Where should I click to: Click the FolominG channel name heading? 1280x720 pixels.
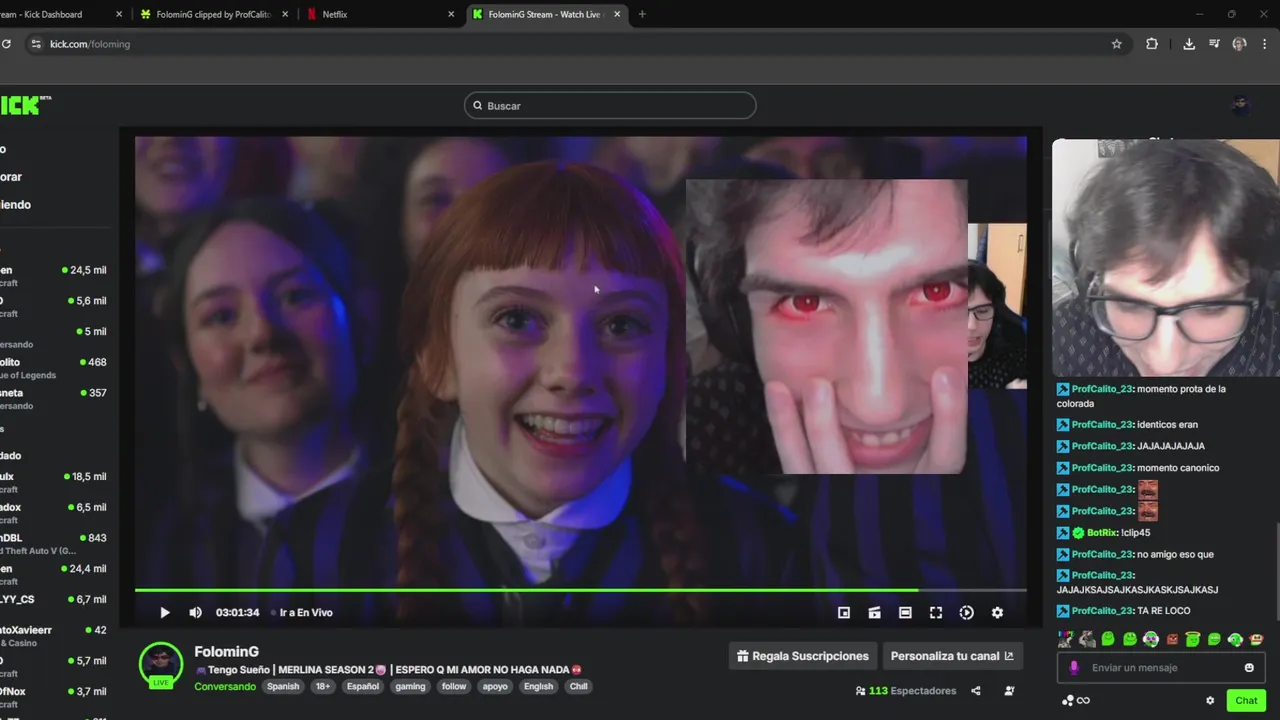click(226, 652)
